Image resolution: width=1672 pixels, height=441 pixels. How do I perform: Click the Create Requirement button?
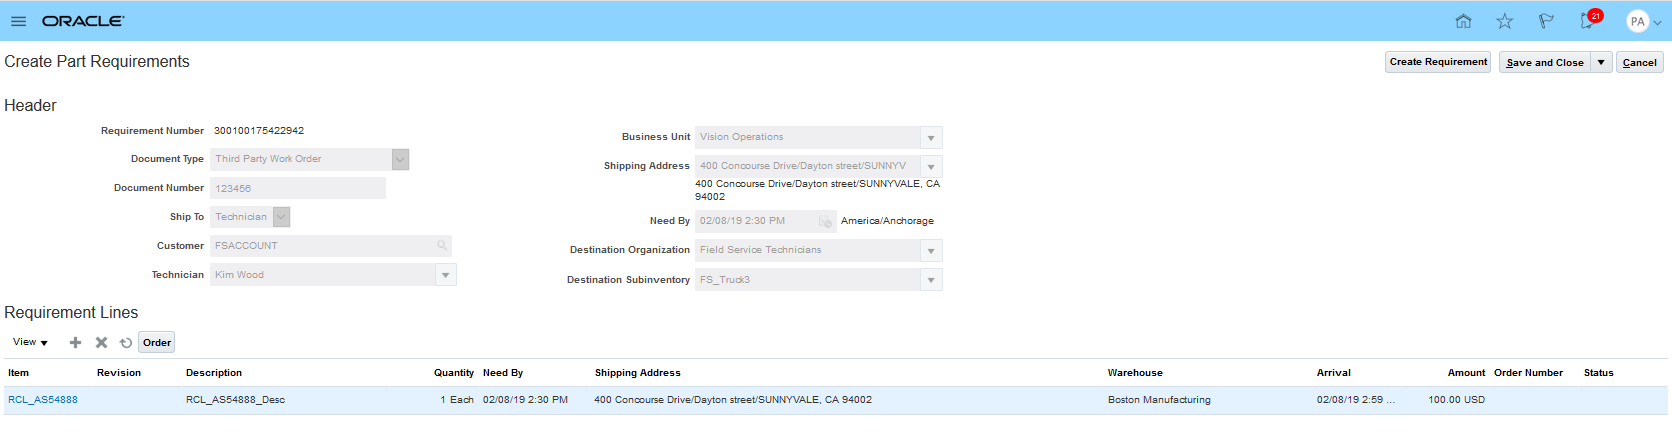pos(1438,62)
